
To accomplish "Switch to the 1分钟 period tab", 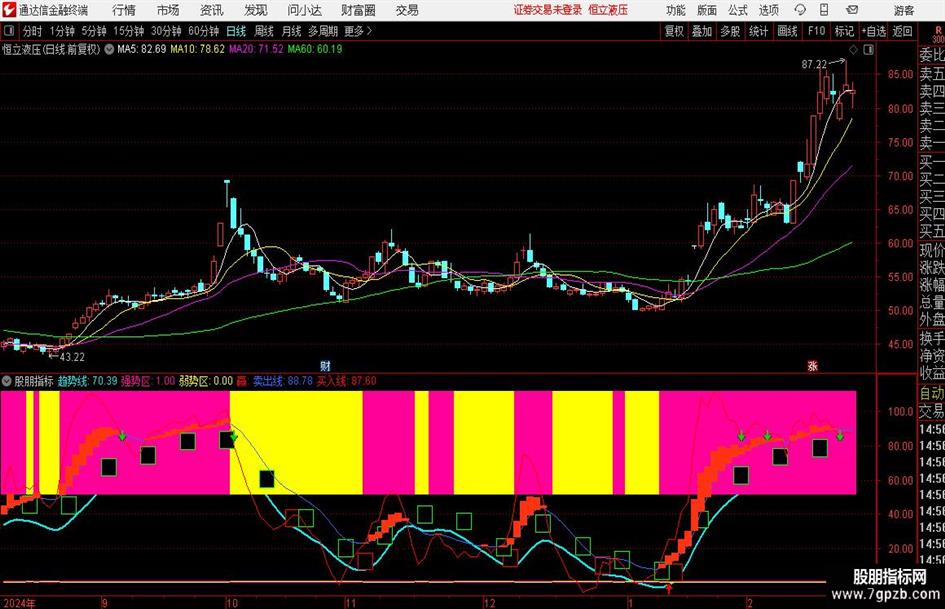I will [62, 31].
